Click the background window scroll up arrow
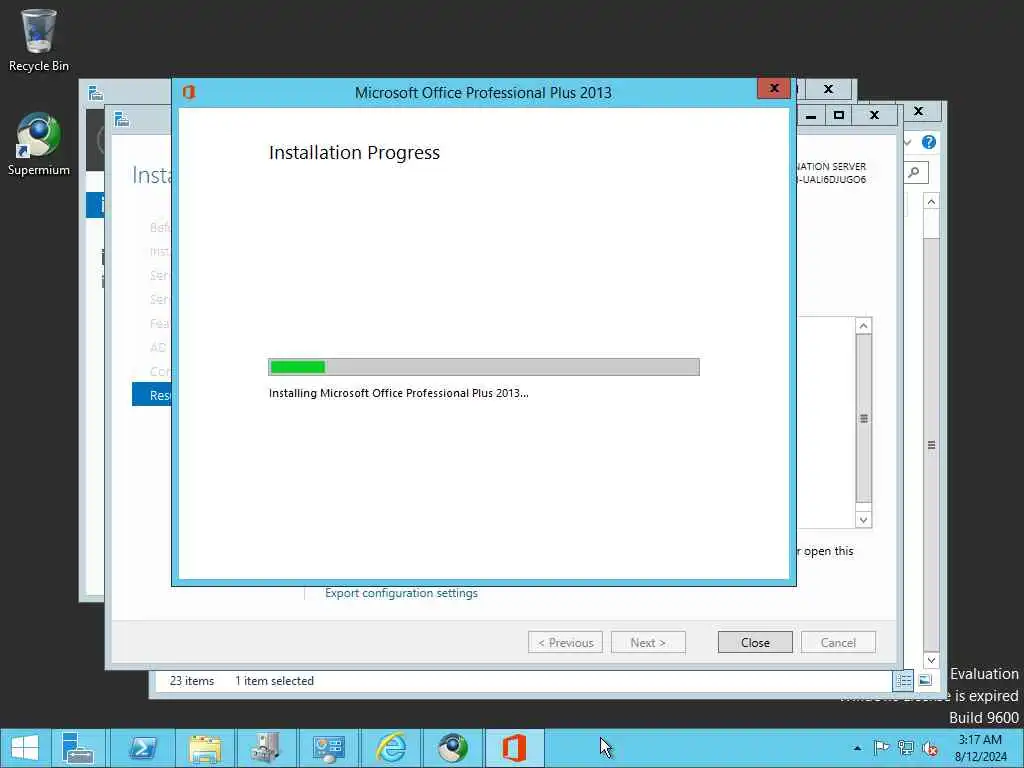Image resolution: width=1024 pixels, height=768 pixels. point(931,202)
